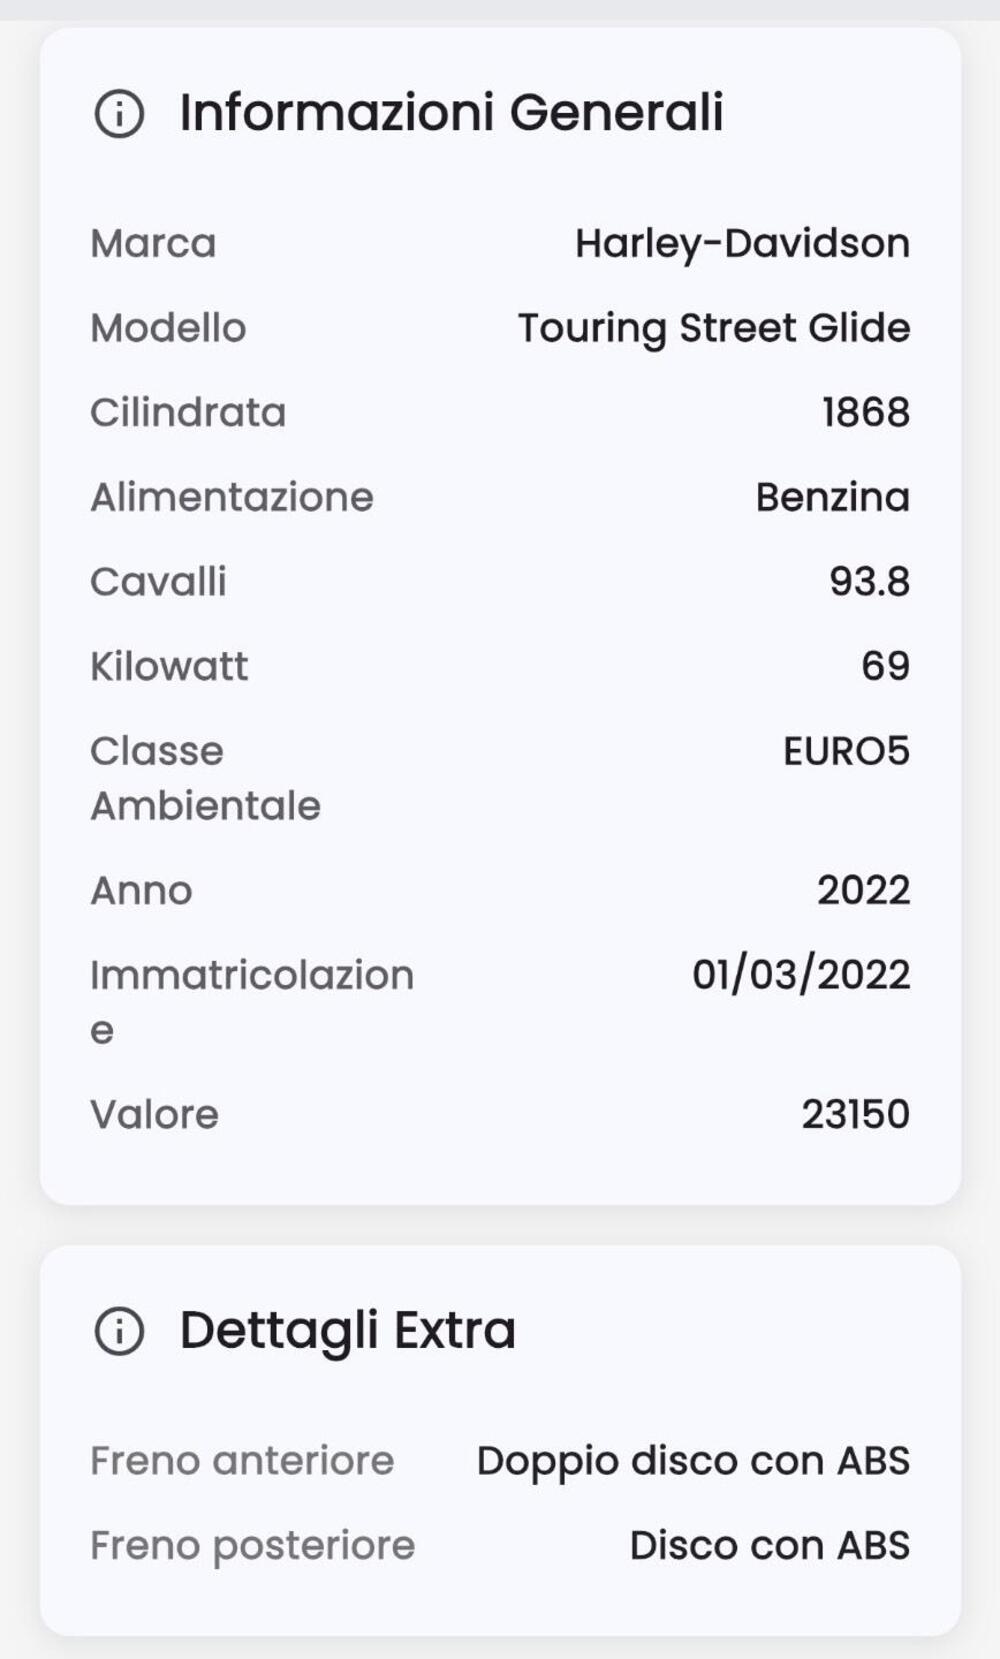Screen dimensions: 1000x1659
Task: Click the Touring Street Glide model value
Action: tap(713, 328)
